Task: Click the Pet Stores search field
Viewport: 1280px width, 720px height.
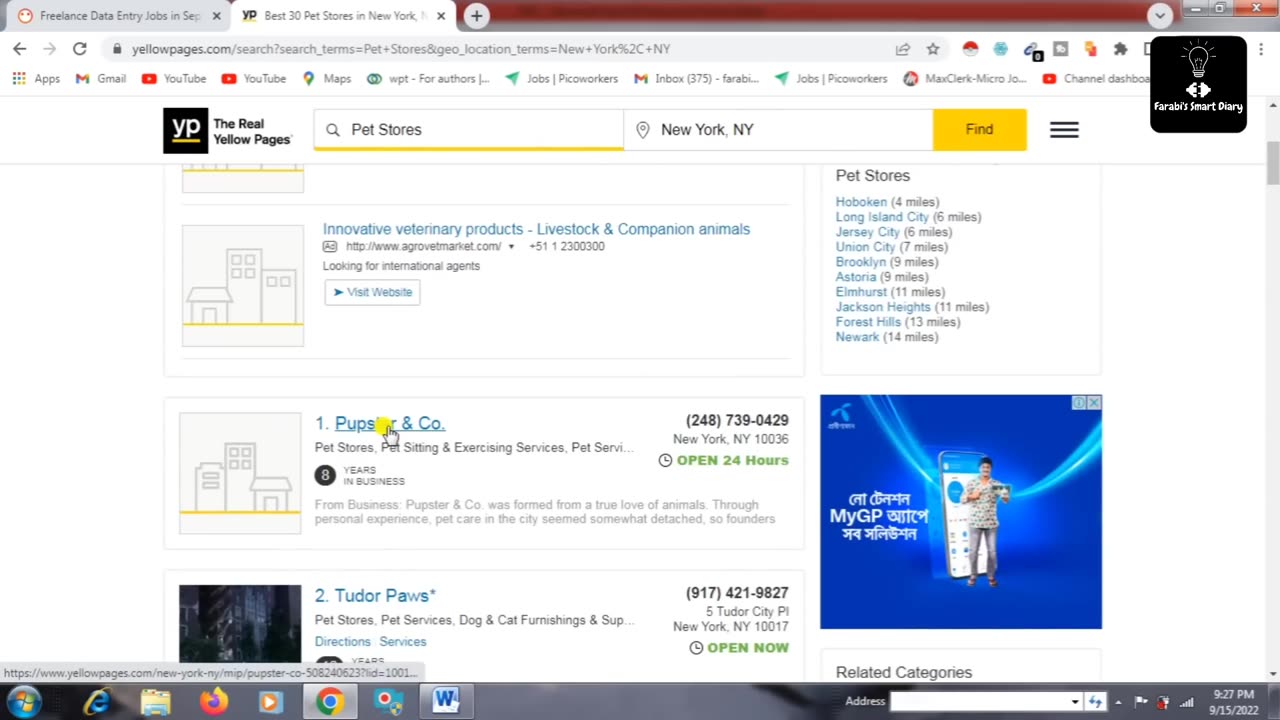Action: (469, 130)
